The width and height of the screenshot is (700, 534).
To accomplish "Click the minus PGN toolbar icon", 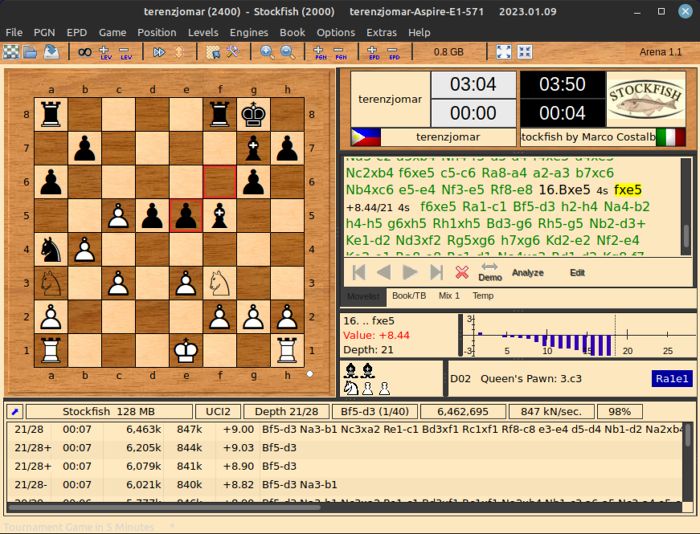I will point(340,53).
